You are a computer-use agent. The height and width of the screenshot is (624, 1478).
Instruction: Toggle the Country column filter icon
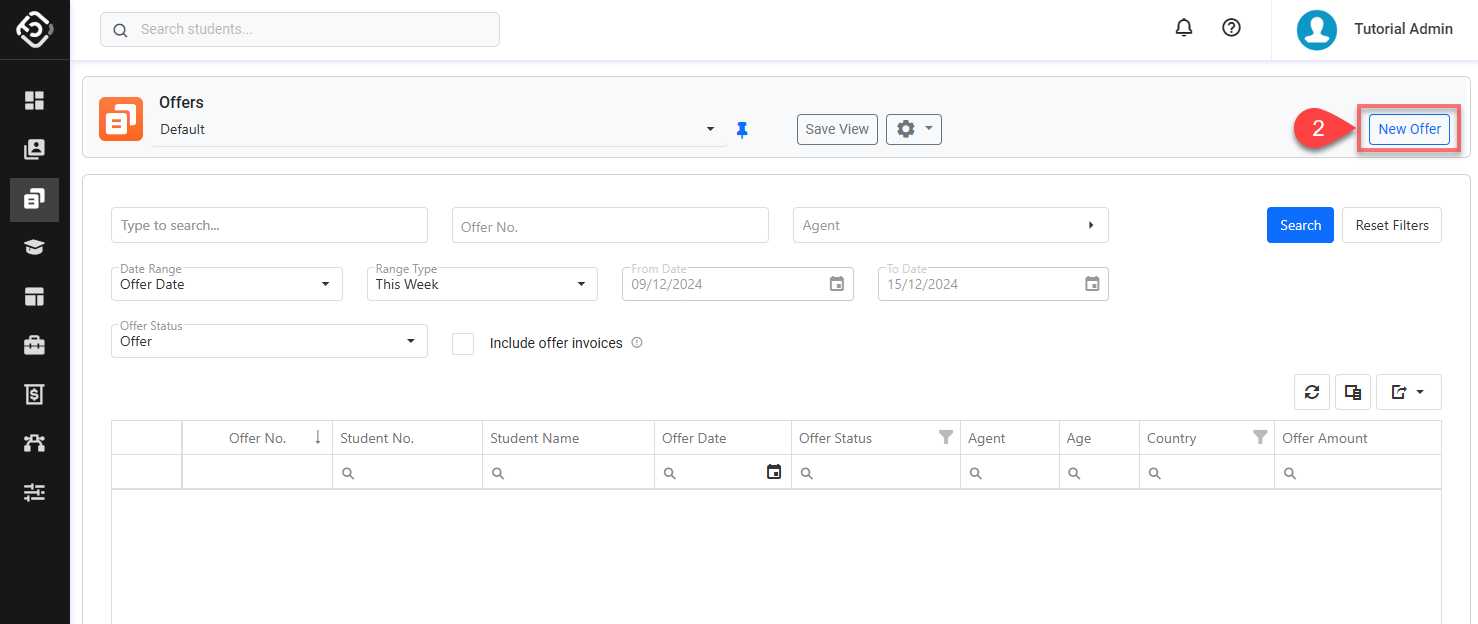coord(1260,438)
